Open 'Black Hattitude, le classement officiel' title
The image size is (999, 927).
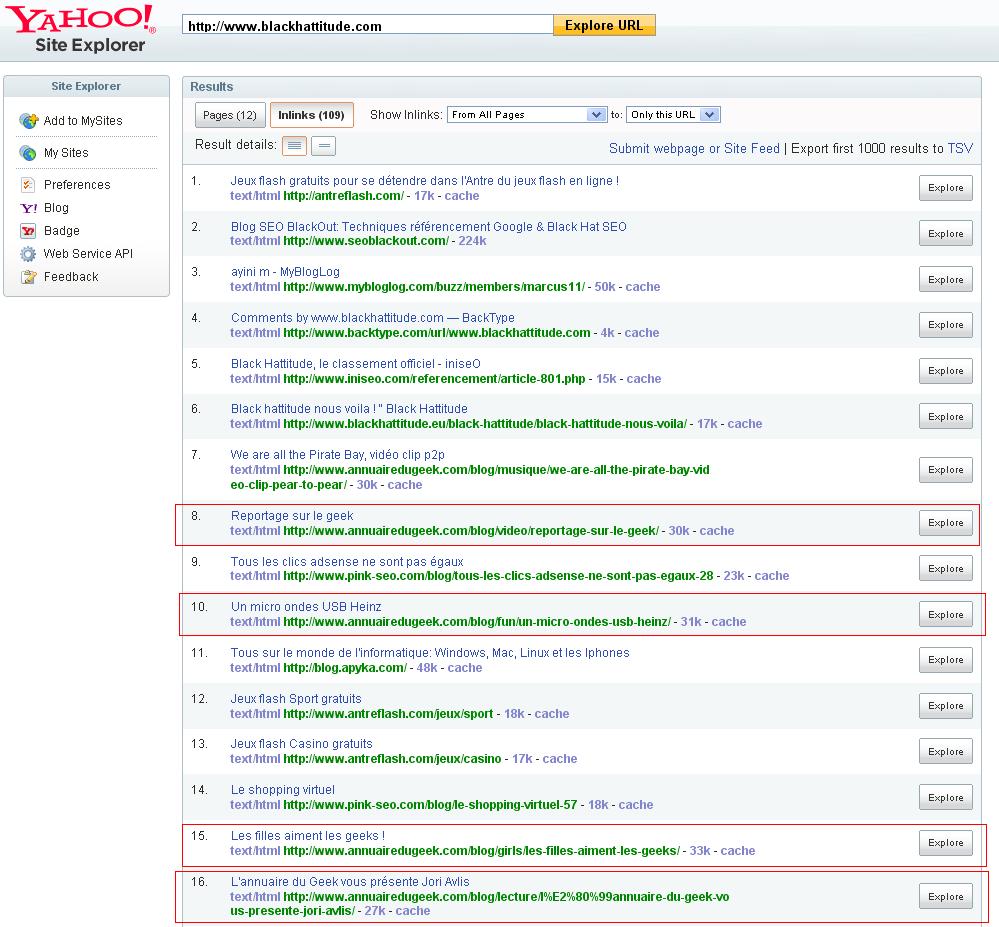(356, 364)
